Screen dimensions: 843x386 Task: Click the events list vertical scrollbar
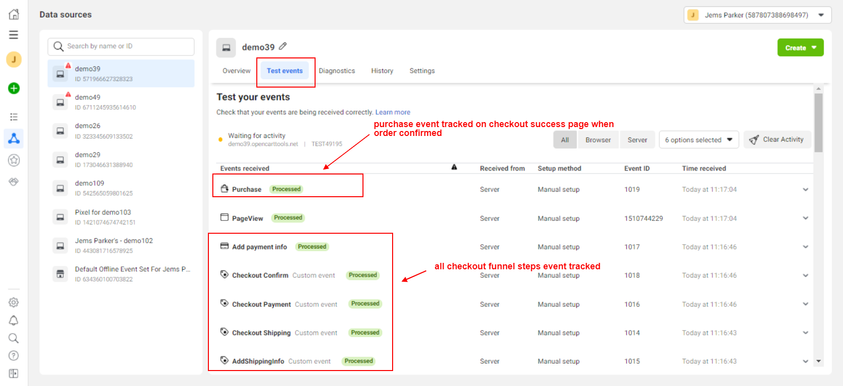(x=818, y=123)
